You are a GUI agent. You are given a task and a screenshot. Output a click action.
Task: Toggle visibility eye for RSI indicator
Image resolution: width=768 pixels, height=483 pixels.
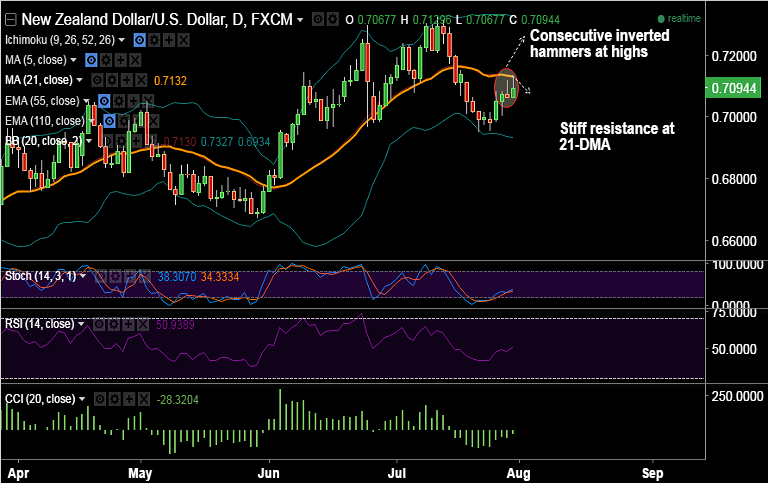[x=98, y=324]
